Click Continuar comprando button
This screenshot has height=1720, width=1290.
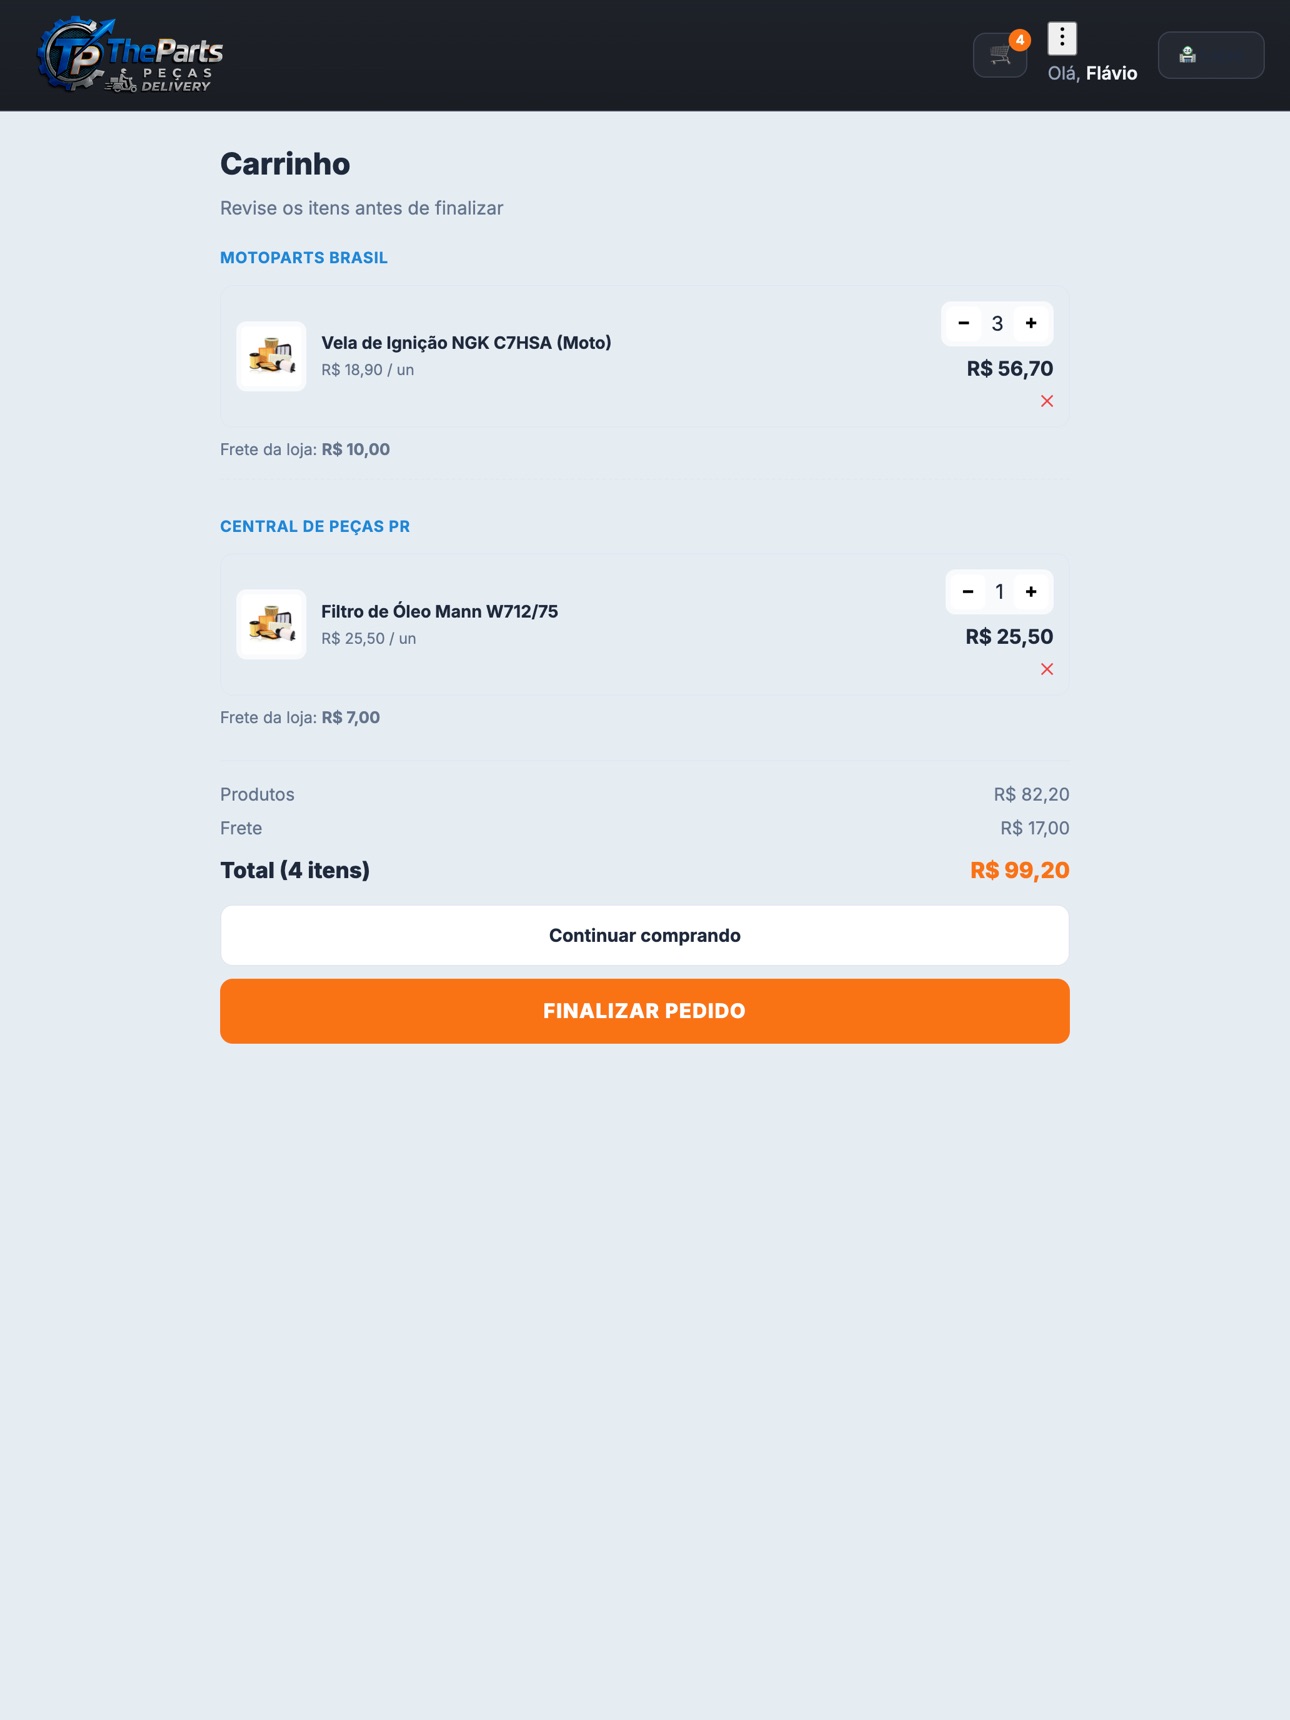click(x=645, y=935)
